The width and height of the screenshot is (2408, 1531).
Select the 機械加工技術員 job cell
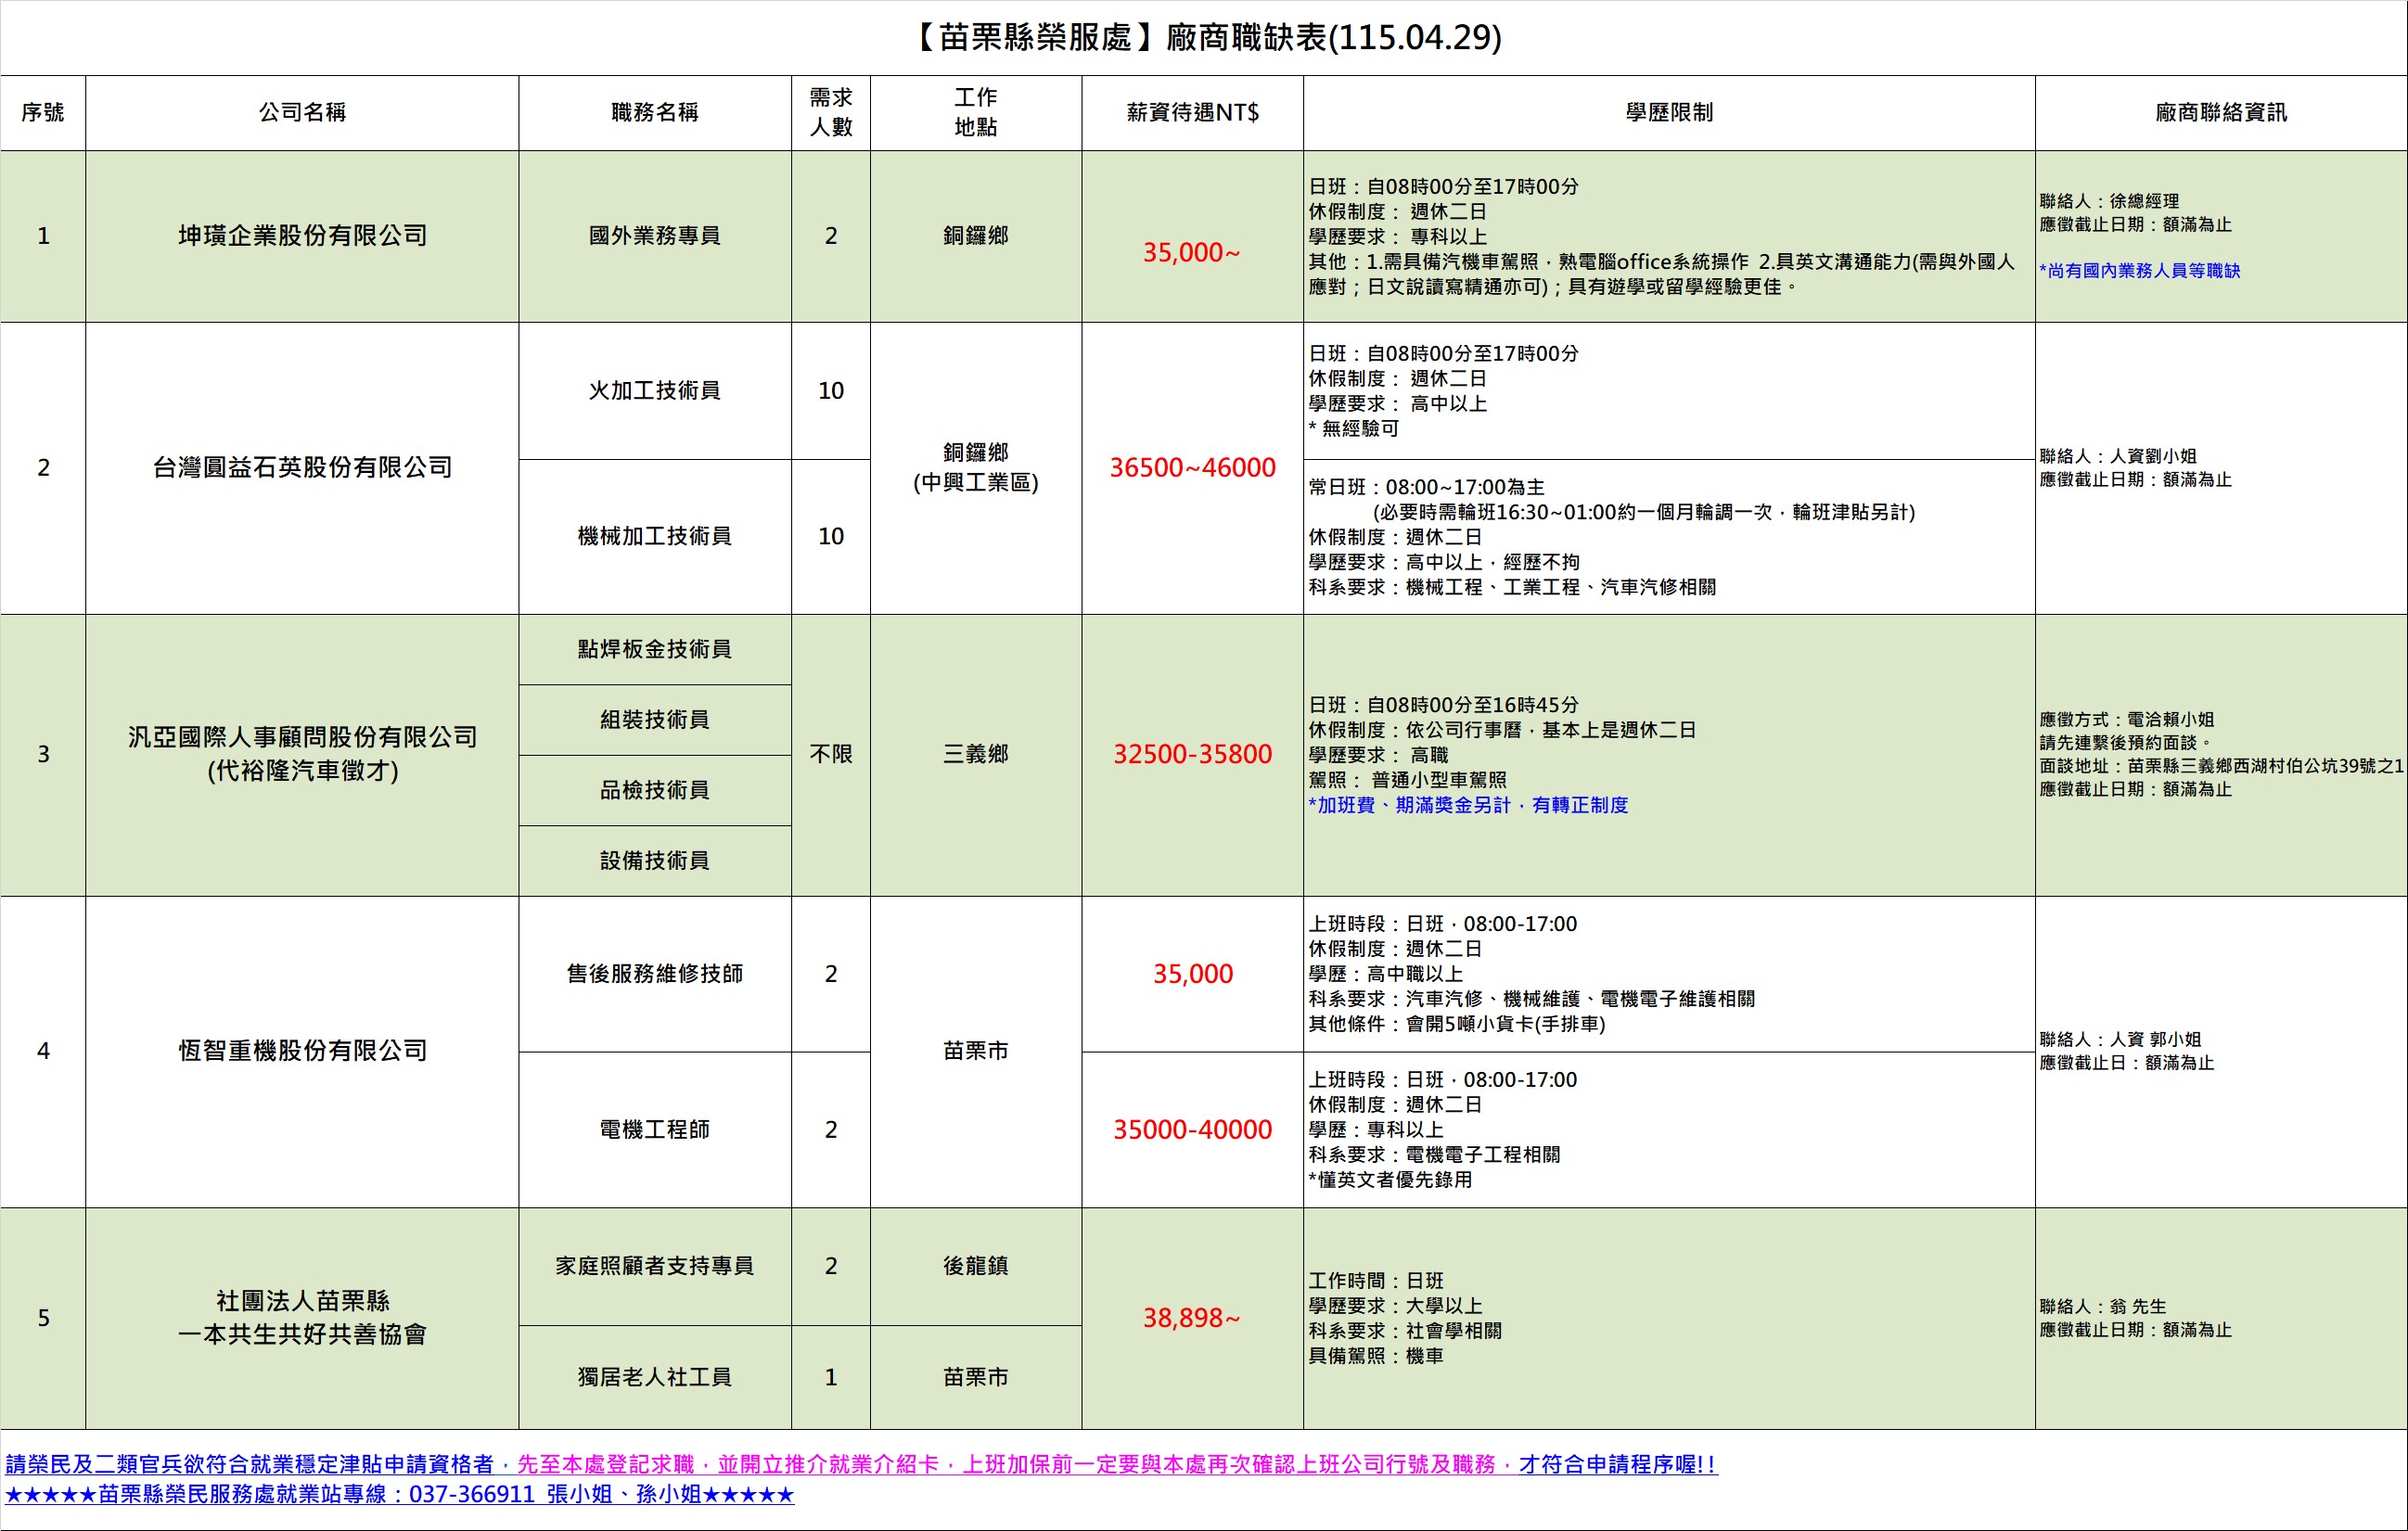[654, 536]
